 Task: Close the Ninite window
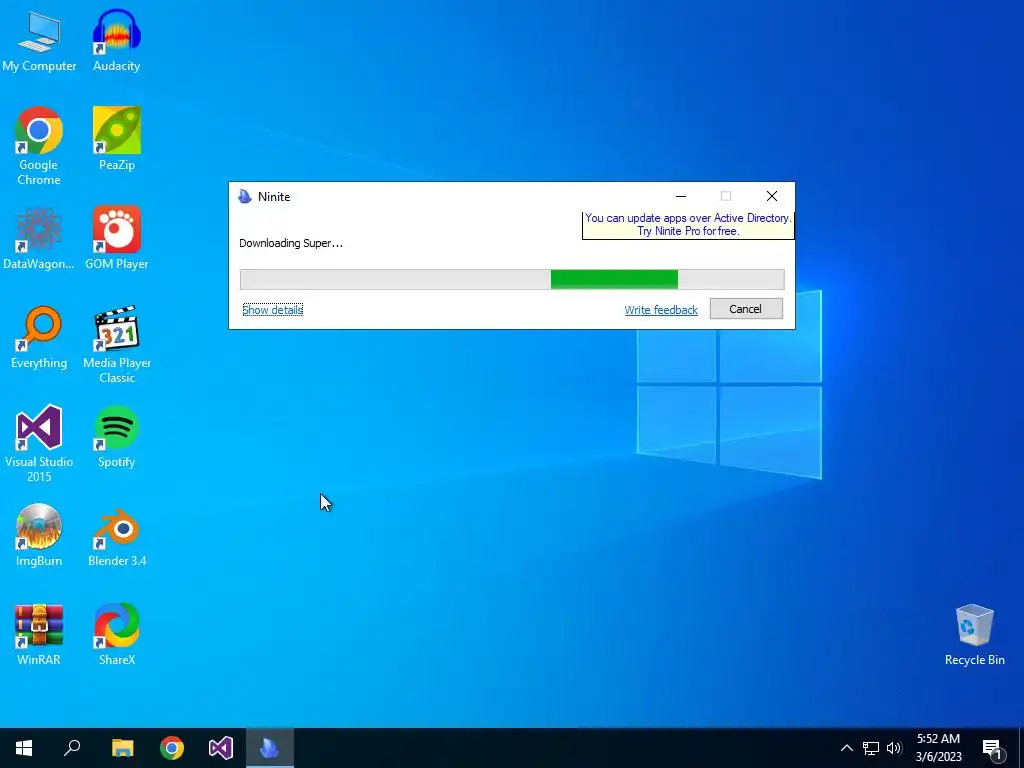click(771, 196)
